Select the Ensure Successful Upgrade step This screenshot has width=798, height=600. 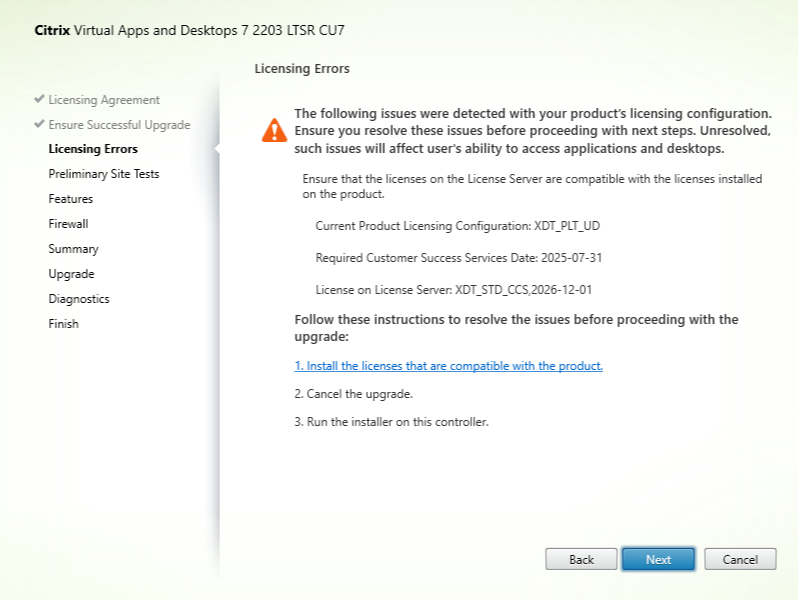pyautogui.click(x=119, y=125)
